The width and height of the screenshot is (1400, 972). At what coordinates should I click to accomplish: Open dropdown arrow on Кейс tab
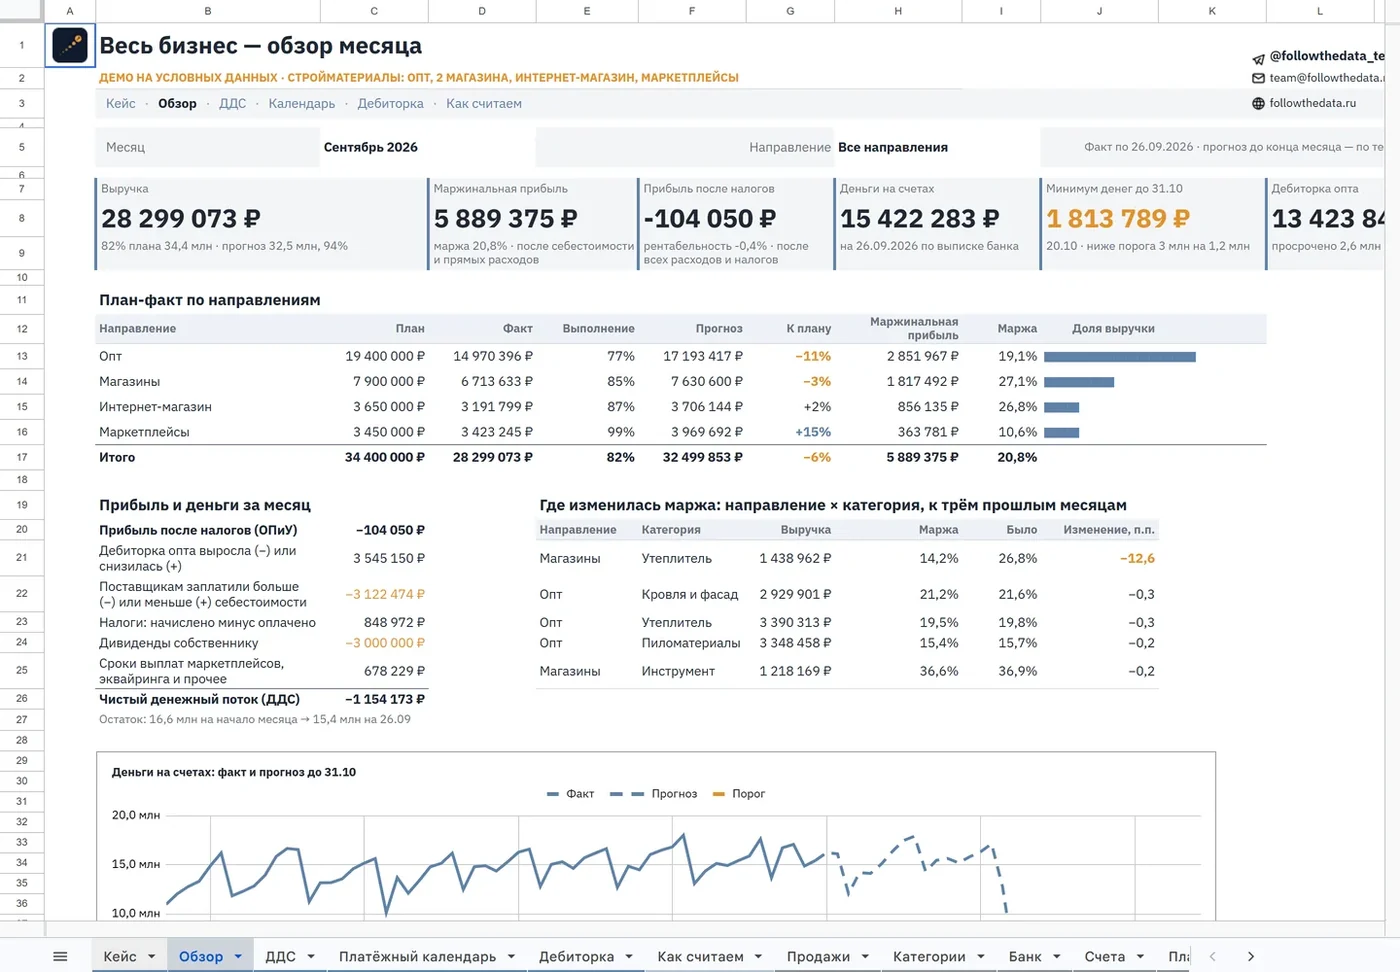152,957
